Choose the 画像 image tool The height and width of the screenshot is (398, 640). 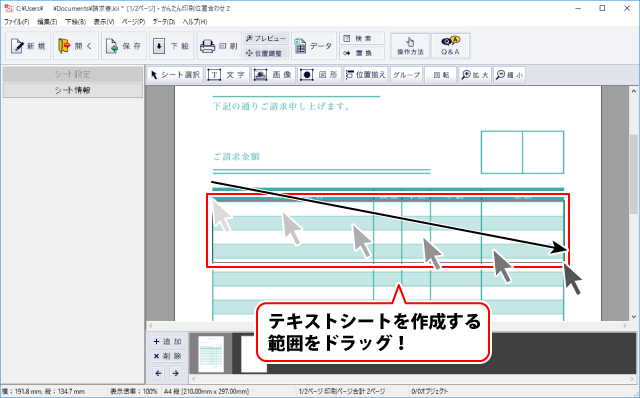[273, 75]
